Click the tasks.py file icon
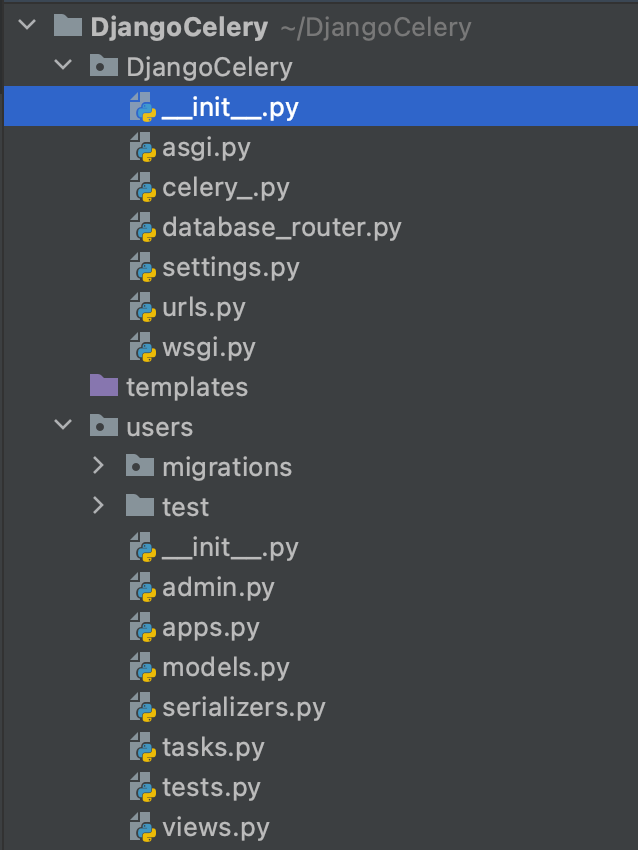Image resolution: width=638 pixels, height=850 pixels. click(x=144, y=747)
